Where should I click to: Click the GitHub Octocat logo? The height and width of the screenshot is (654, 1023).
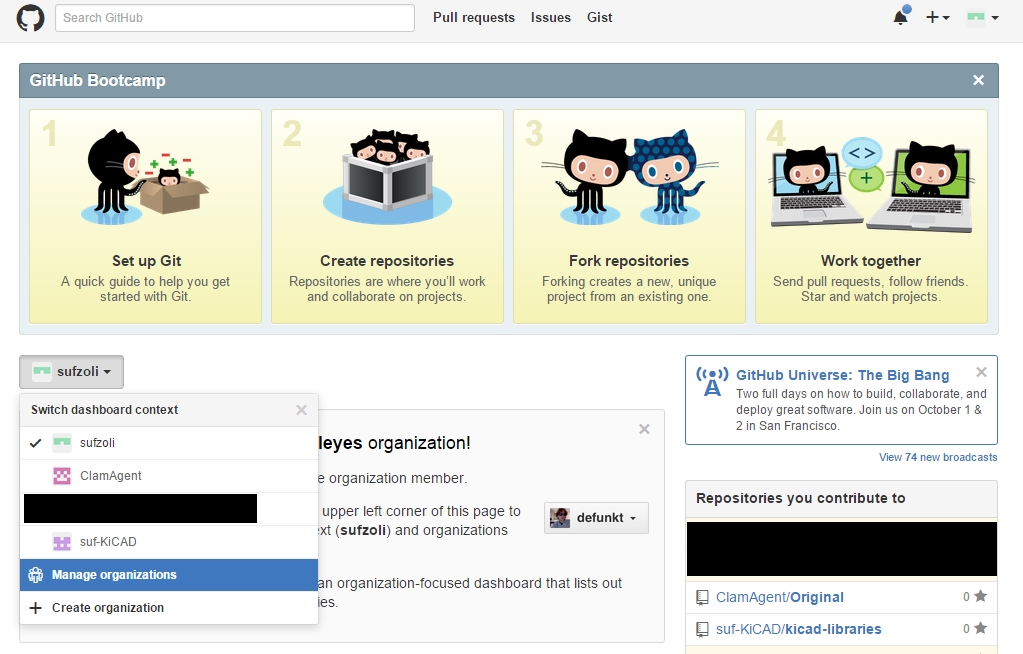coord(29,17)
